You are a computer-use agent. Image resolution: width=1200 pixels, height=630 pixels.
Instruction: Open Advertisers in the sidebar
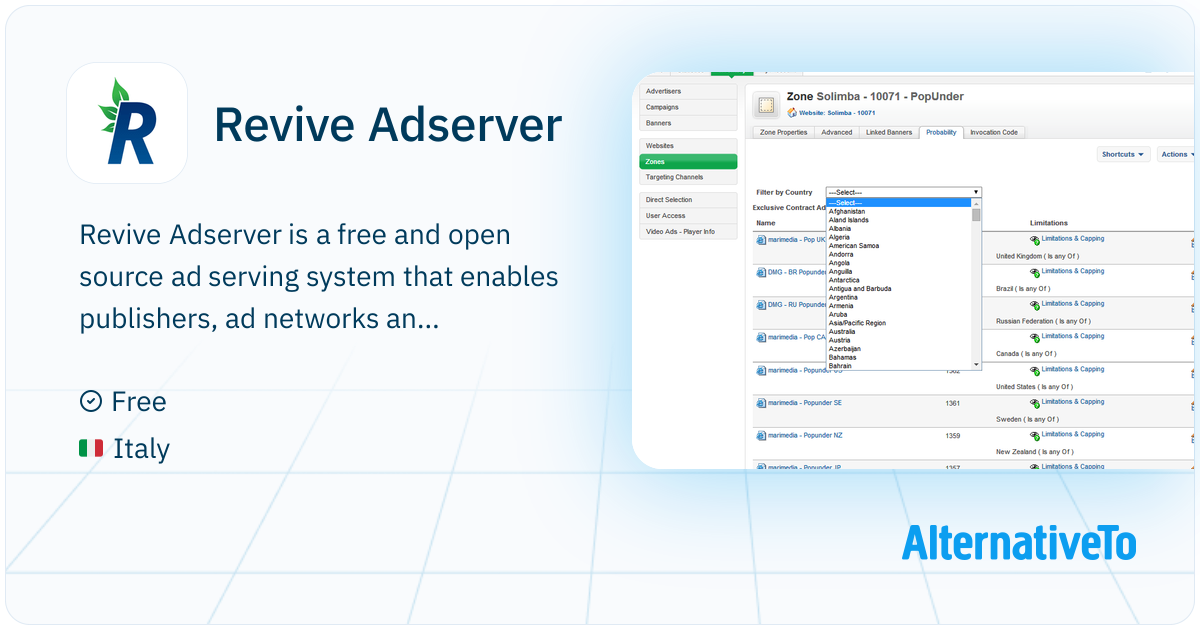click(688, 92)
